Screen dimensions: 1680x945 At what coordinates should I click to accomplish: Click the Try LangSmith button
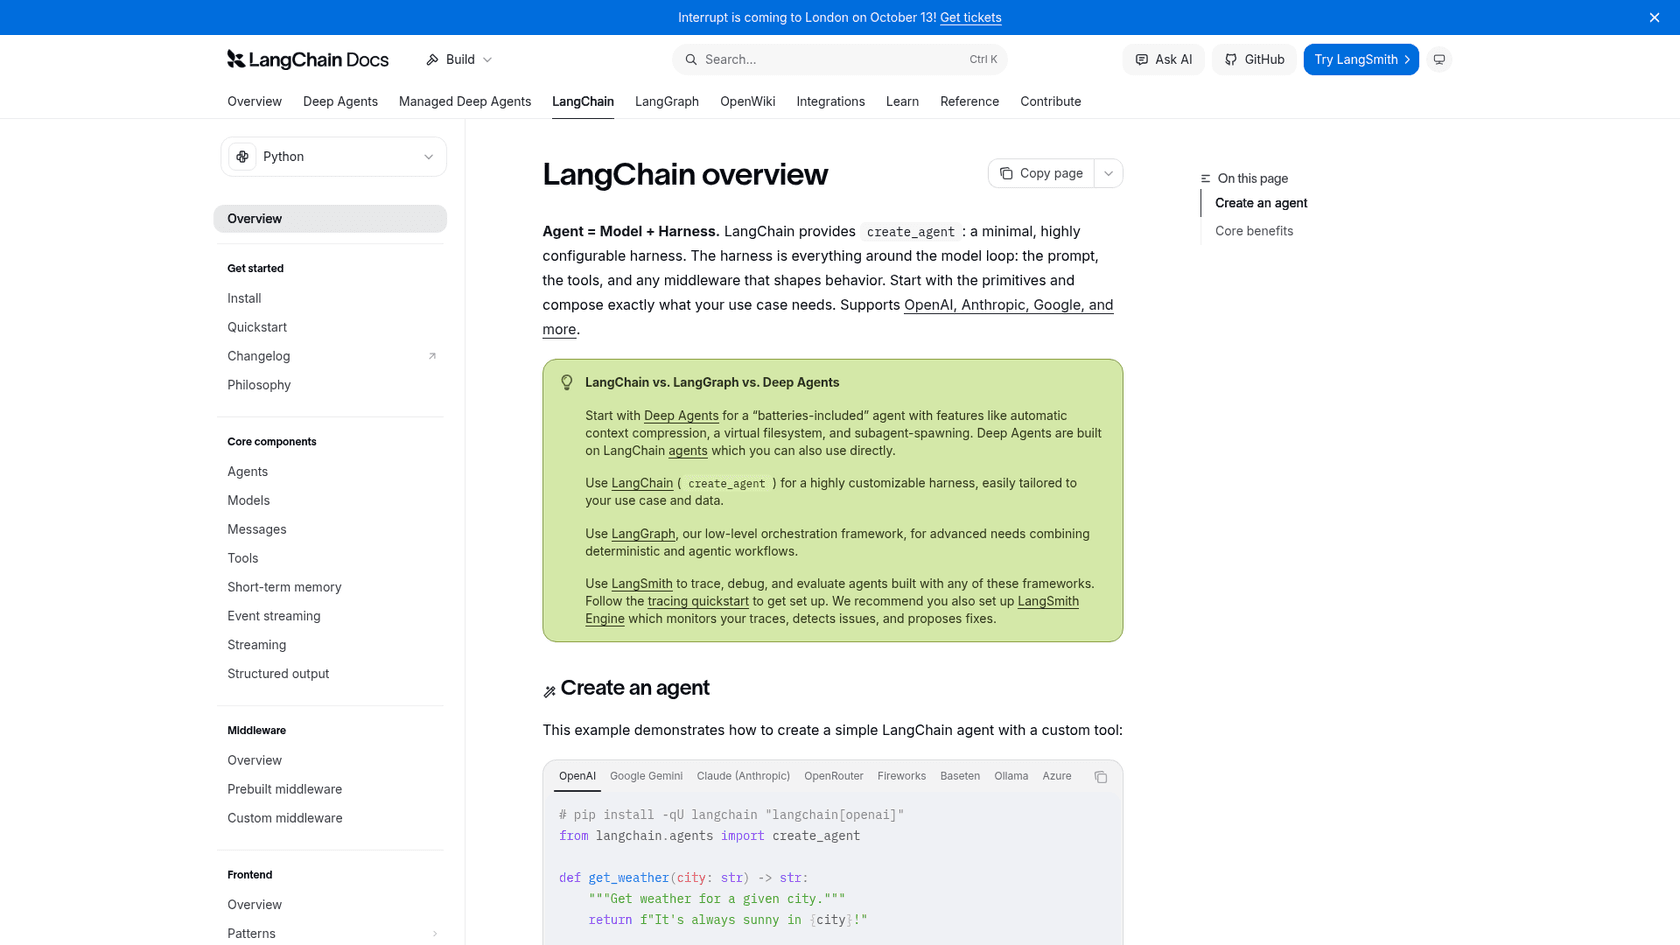(1361, 60)
